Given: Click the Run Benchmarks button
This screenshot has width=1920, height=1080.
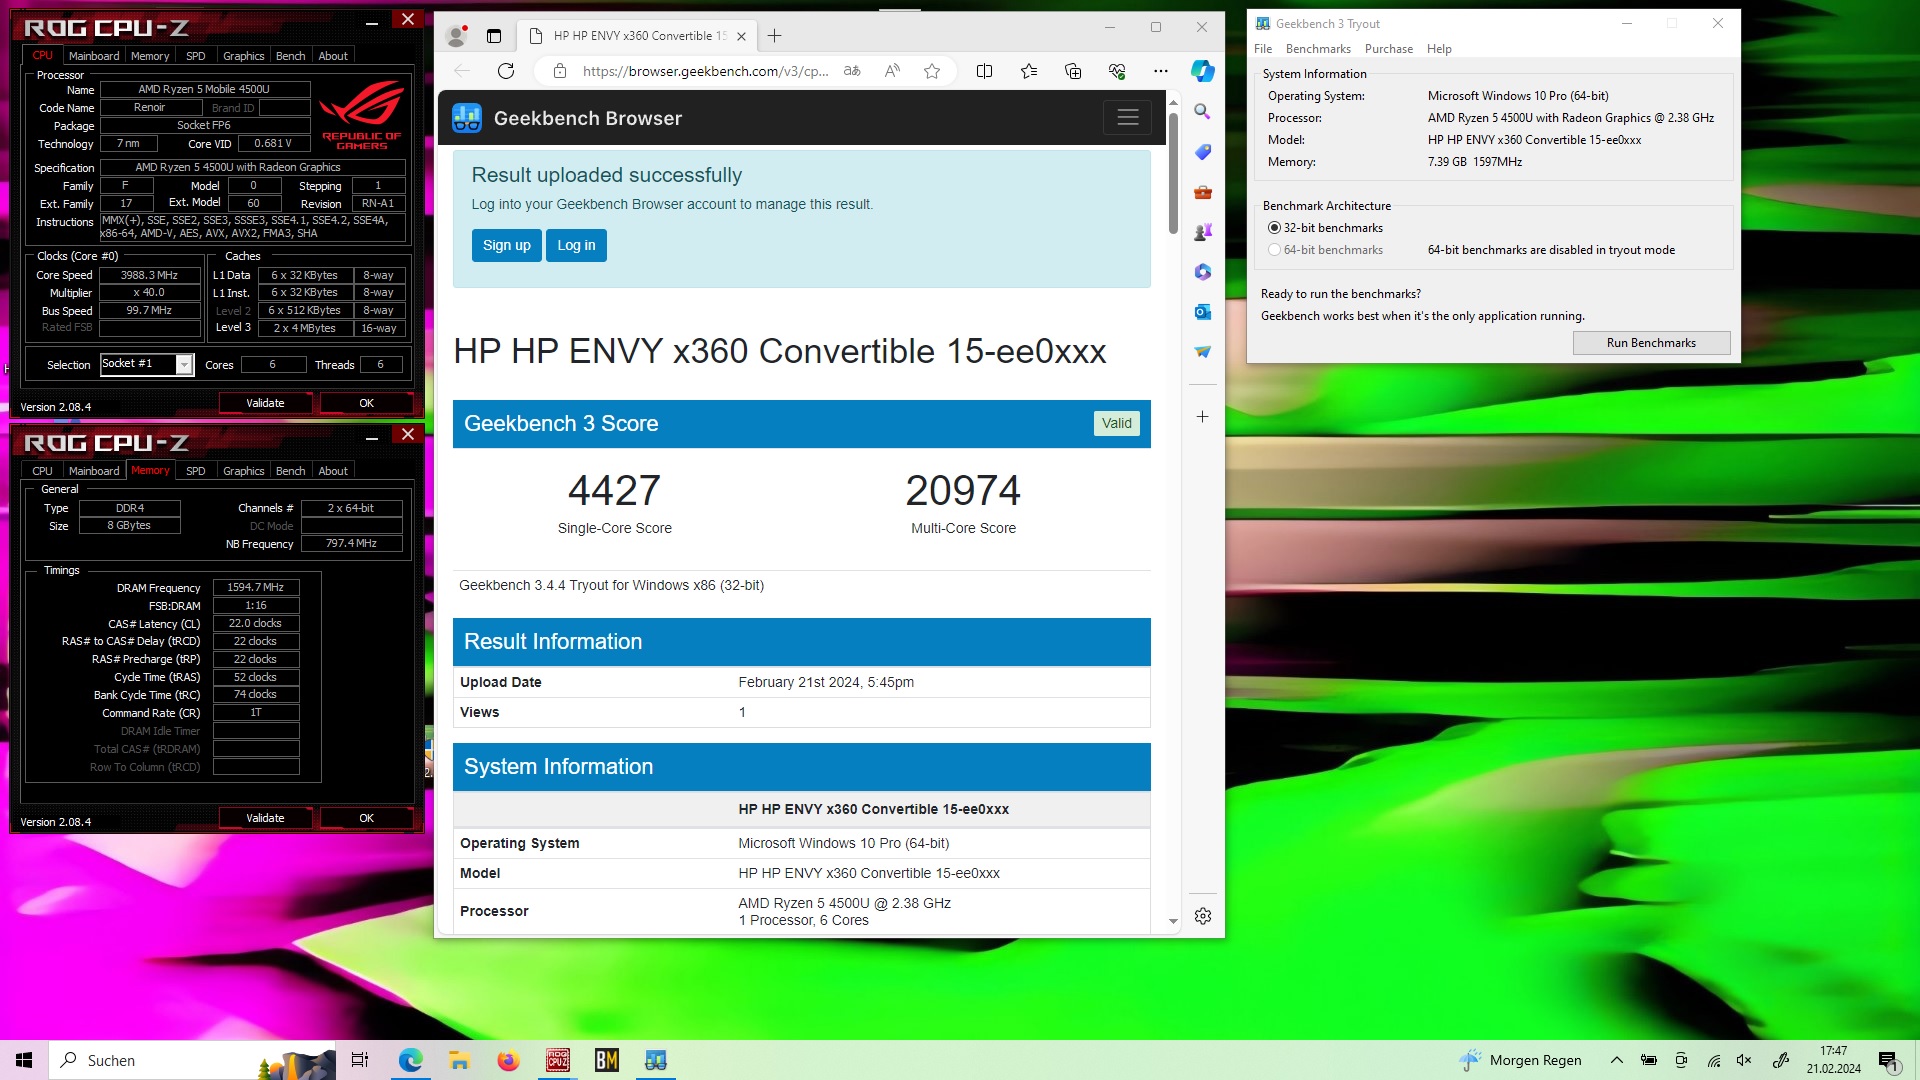Looking at the screenshot, I should point(1651,343).
